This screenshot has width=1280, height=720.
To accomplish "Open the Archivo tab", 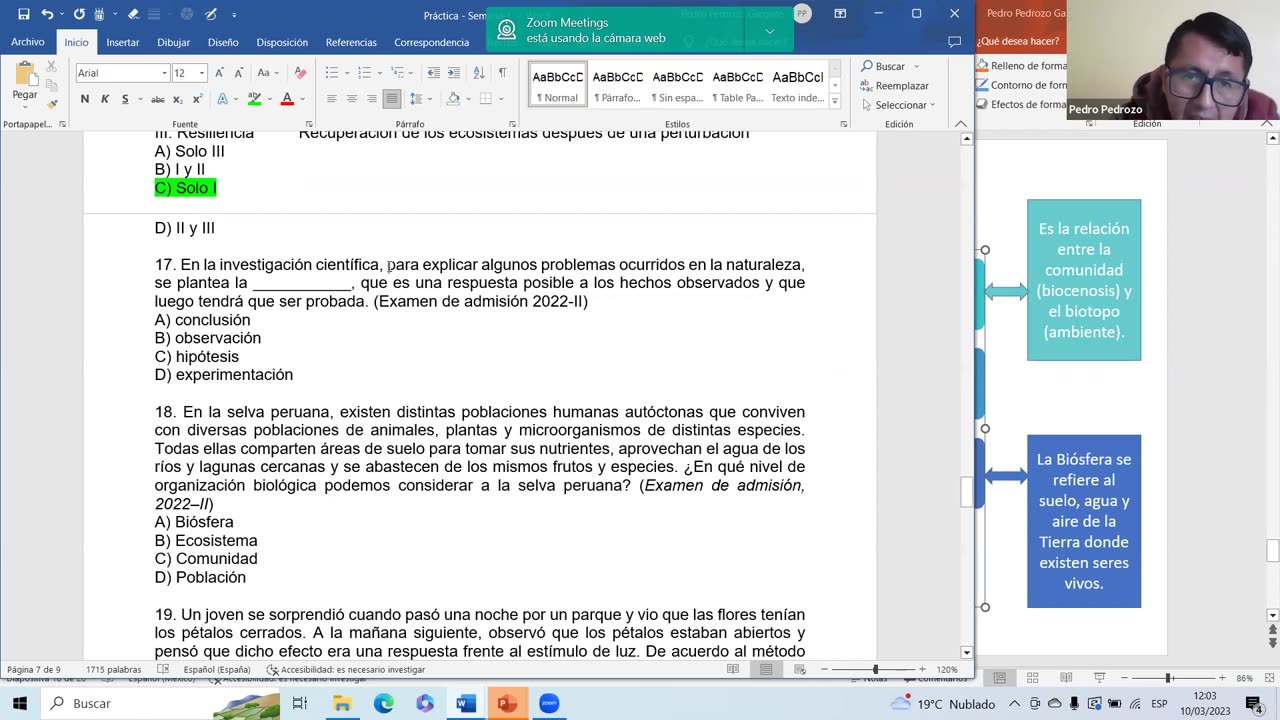I will pyautogui.click(x=28, y=42).
